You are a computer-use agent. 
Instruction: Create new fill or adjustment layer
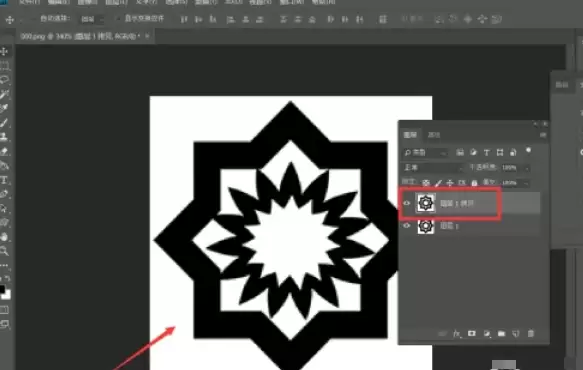(487, 334)
